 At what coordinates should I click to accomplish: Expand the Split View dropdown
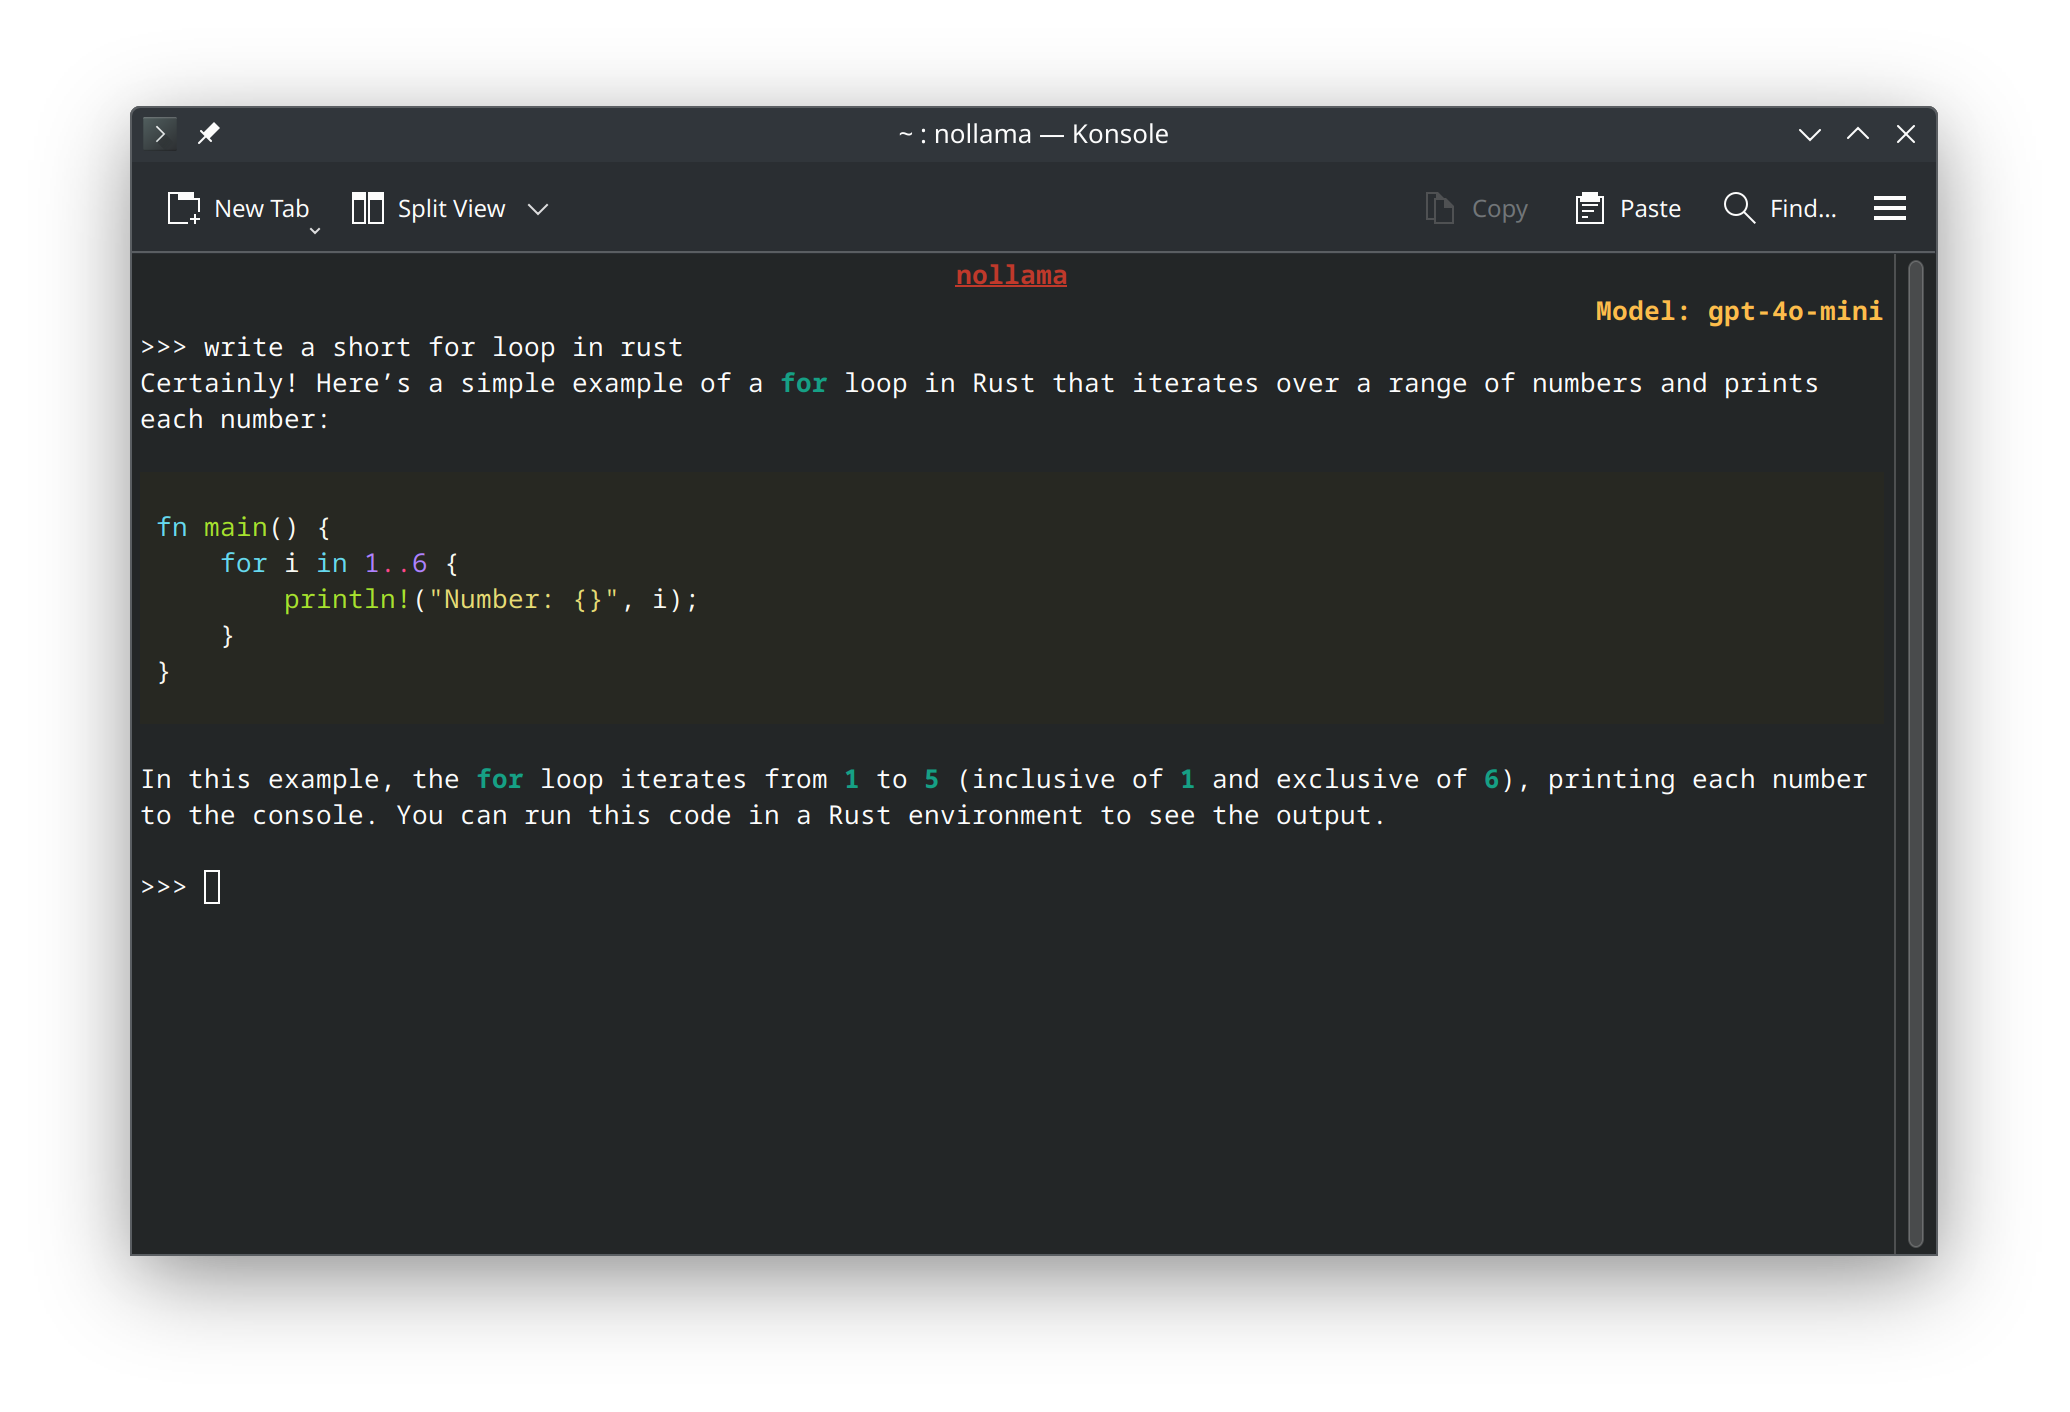[541, 206]
